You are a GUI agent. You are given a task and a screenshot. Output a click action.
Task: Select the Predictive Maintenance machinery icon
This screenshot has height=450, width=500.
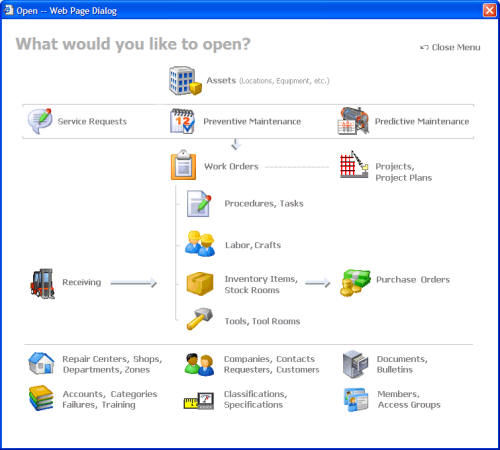pos(353,121)
